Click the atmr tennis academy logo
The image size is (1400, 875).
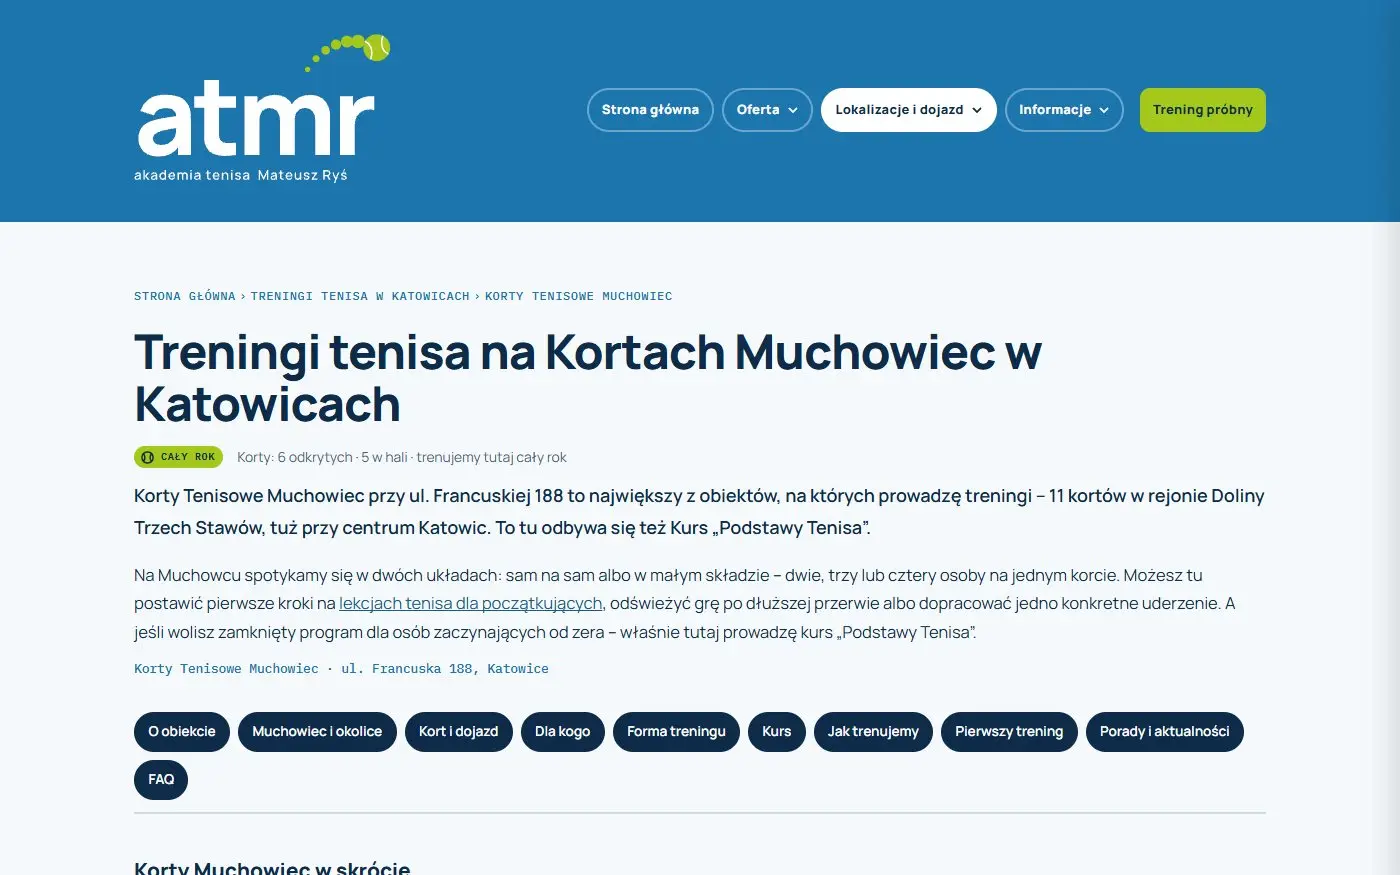[x=262, y=109]
